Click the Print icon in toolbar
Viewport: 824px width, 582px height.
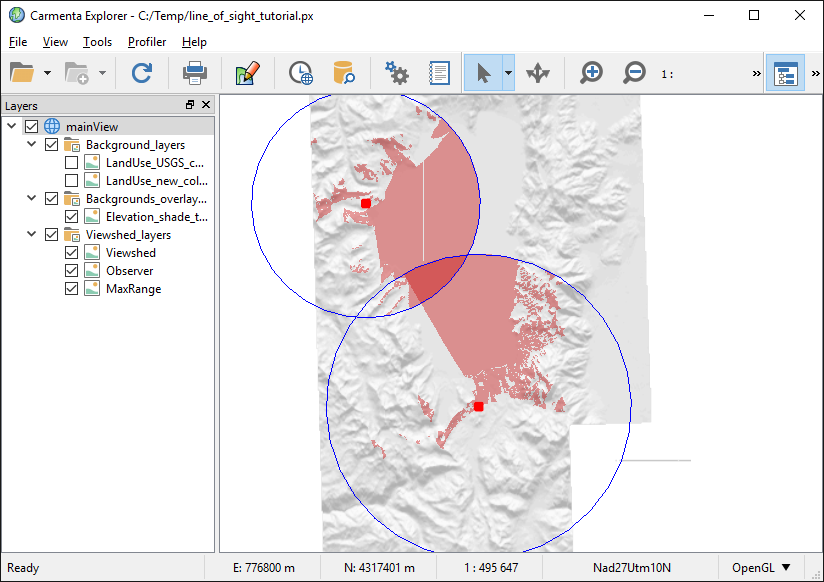point(194,73)
